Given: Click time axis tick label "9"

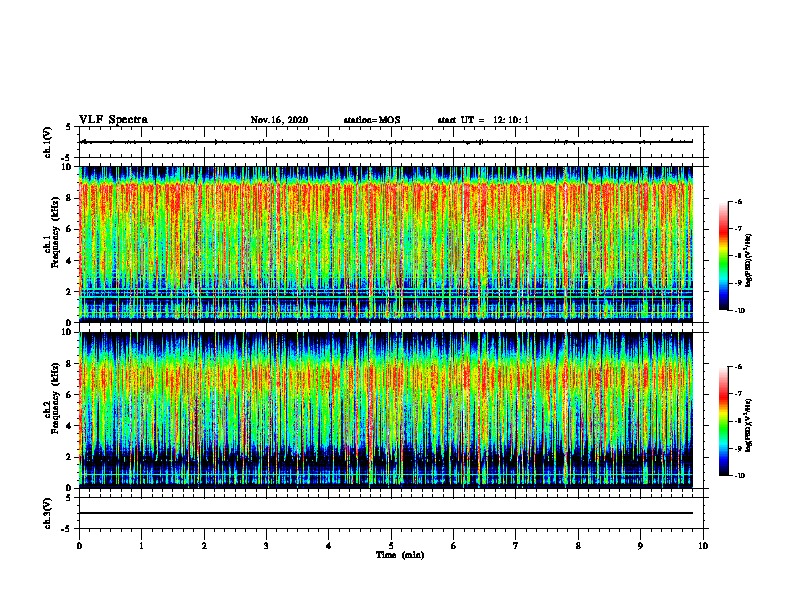Looking at the screenshot, I should [x=640, y=546].
